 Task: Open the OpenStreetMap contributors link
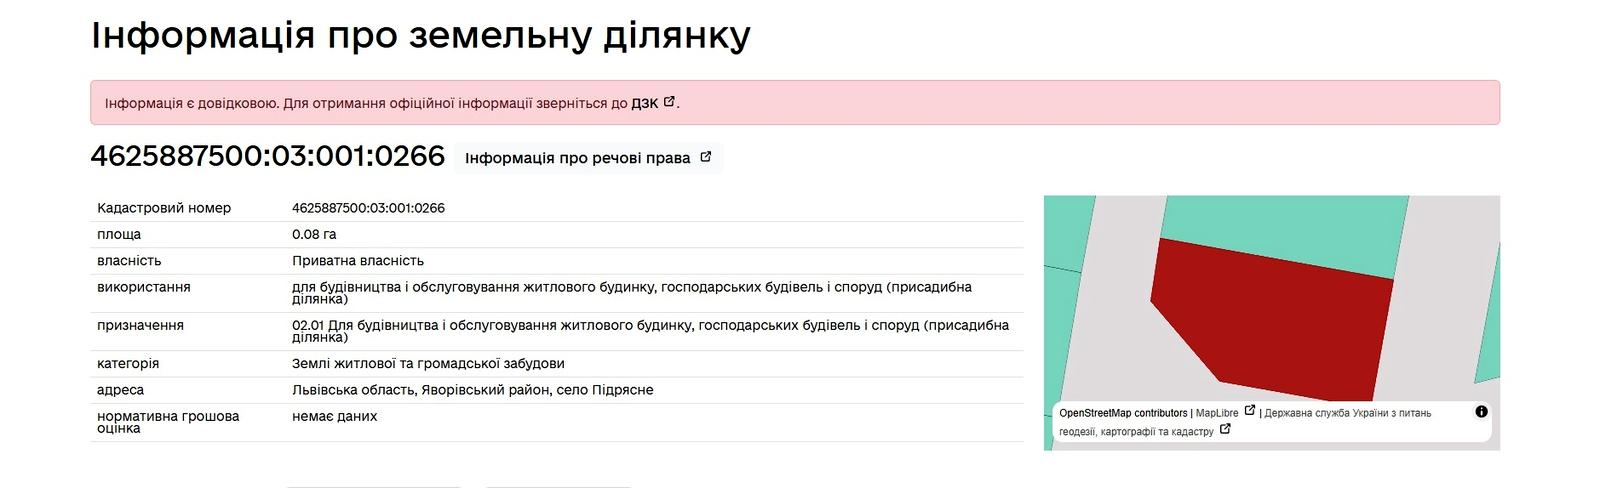pyautogui.click(x=1122, y=413)
